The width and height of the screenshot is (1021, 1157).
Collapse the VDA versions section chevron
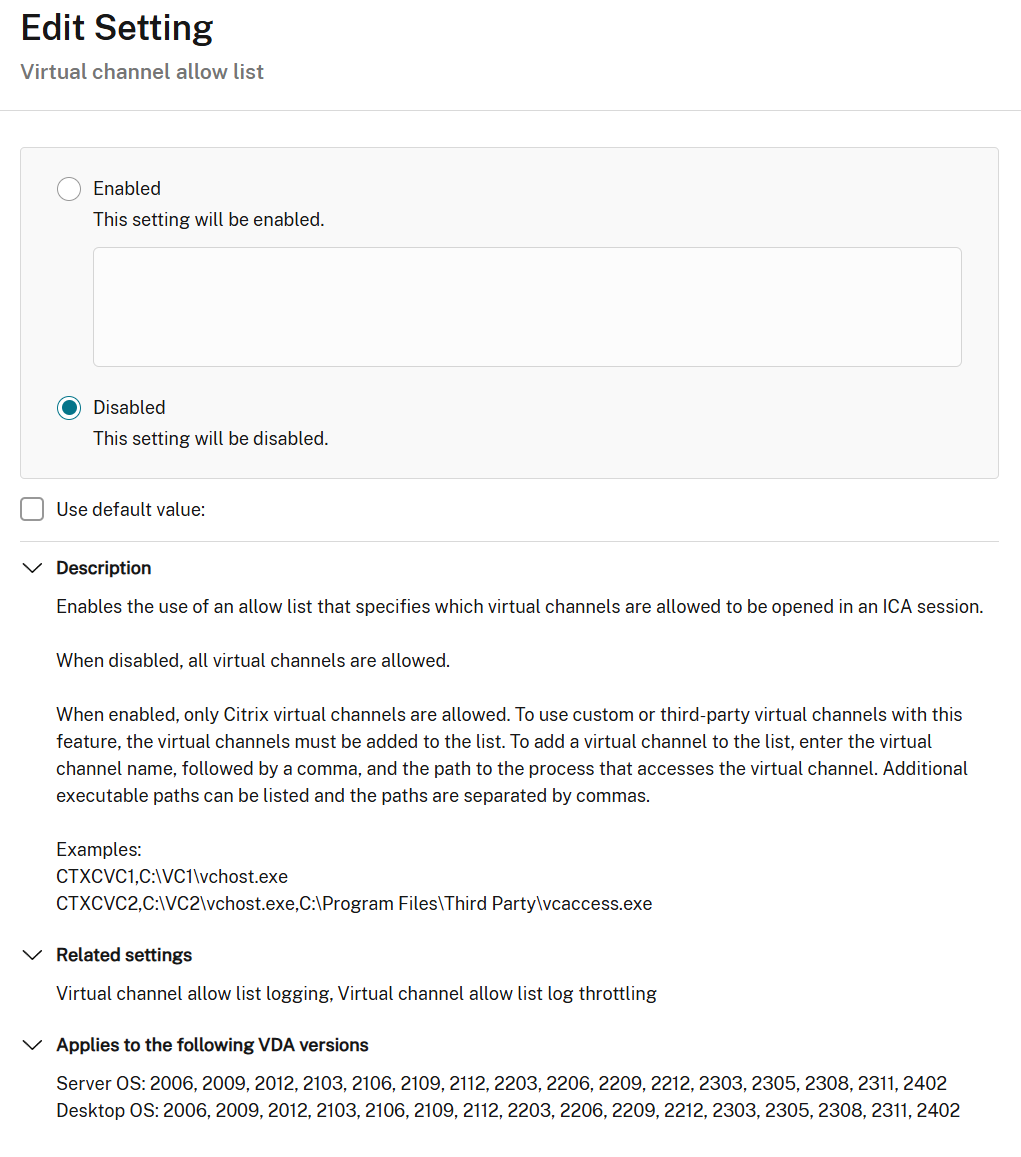pos(33,1045)
